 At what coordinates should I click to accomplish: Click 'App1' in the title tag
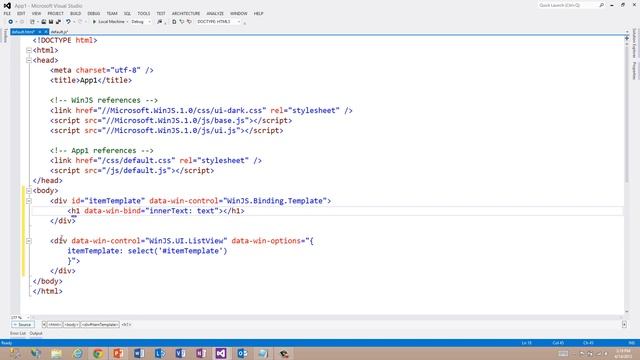[x=89, y=80]
